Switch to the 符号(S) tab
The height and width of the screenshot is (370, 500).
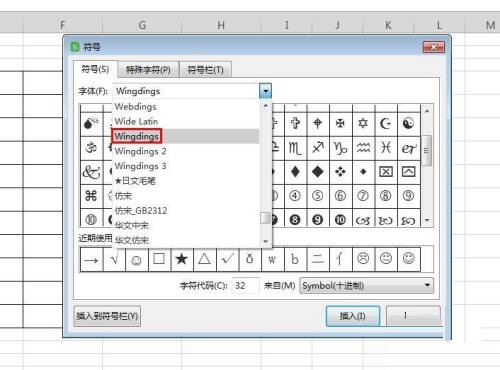[95, 69]
